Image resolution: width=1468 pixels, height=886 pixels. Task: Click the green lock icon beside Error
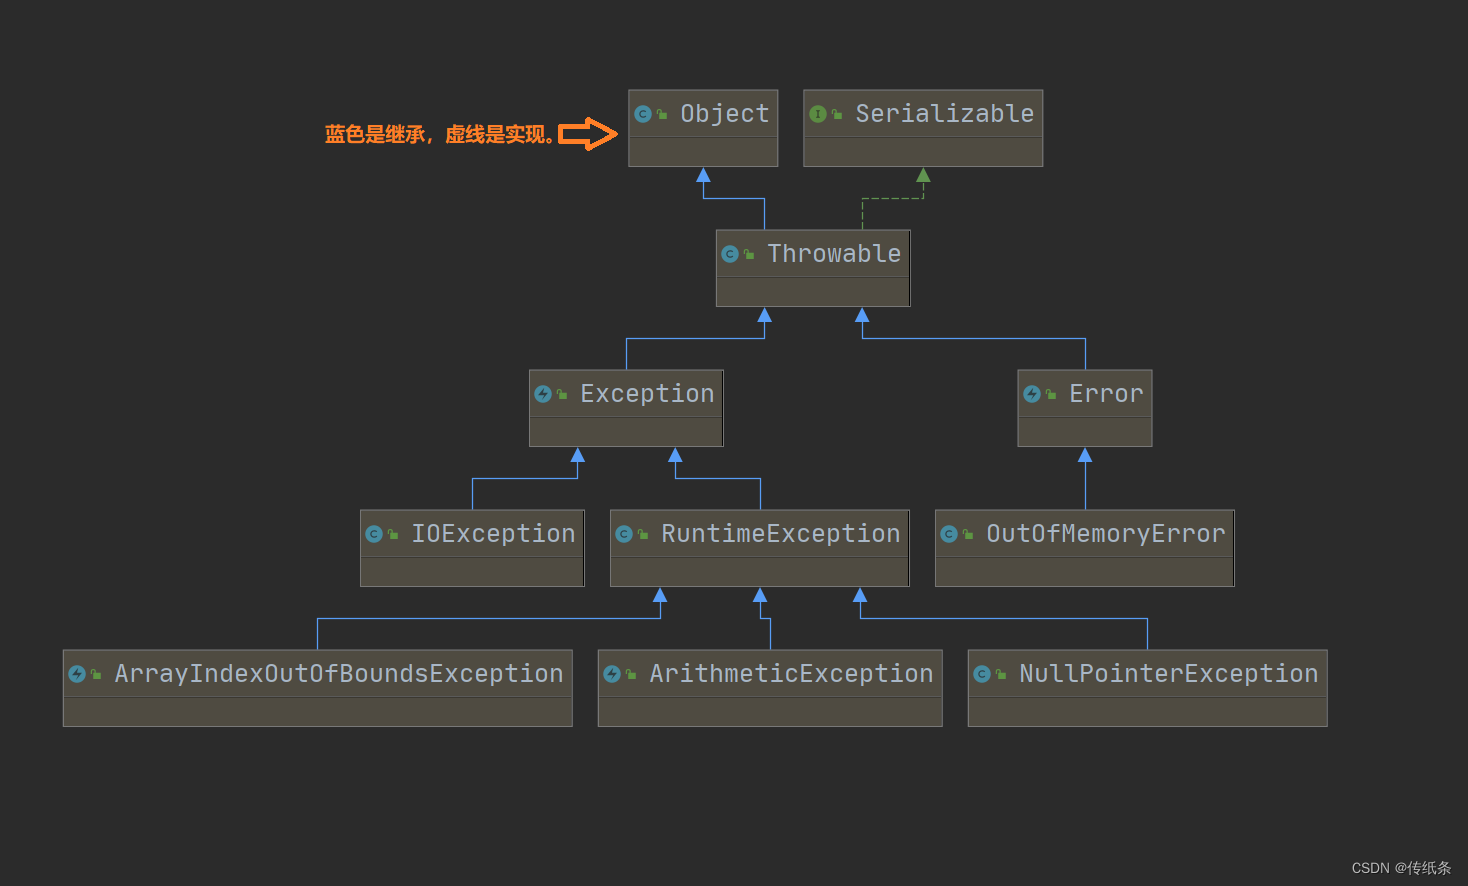tap(1051, 395)
